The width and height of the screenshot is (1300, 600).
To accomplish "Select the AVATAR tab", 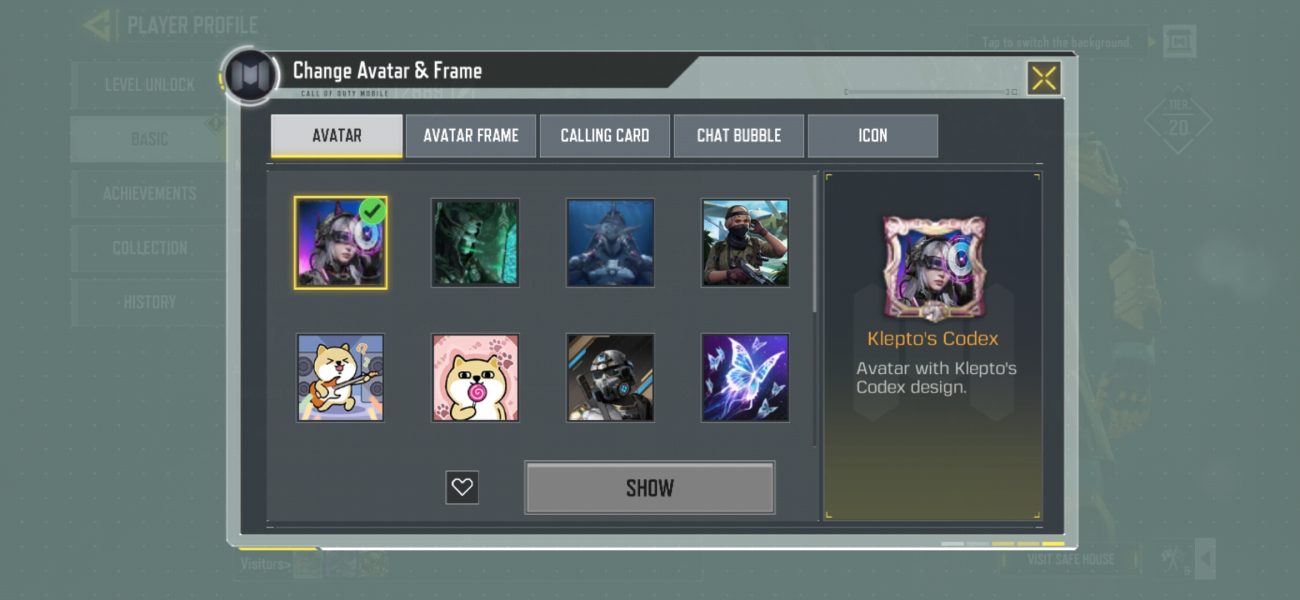I will coord(337,136).
